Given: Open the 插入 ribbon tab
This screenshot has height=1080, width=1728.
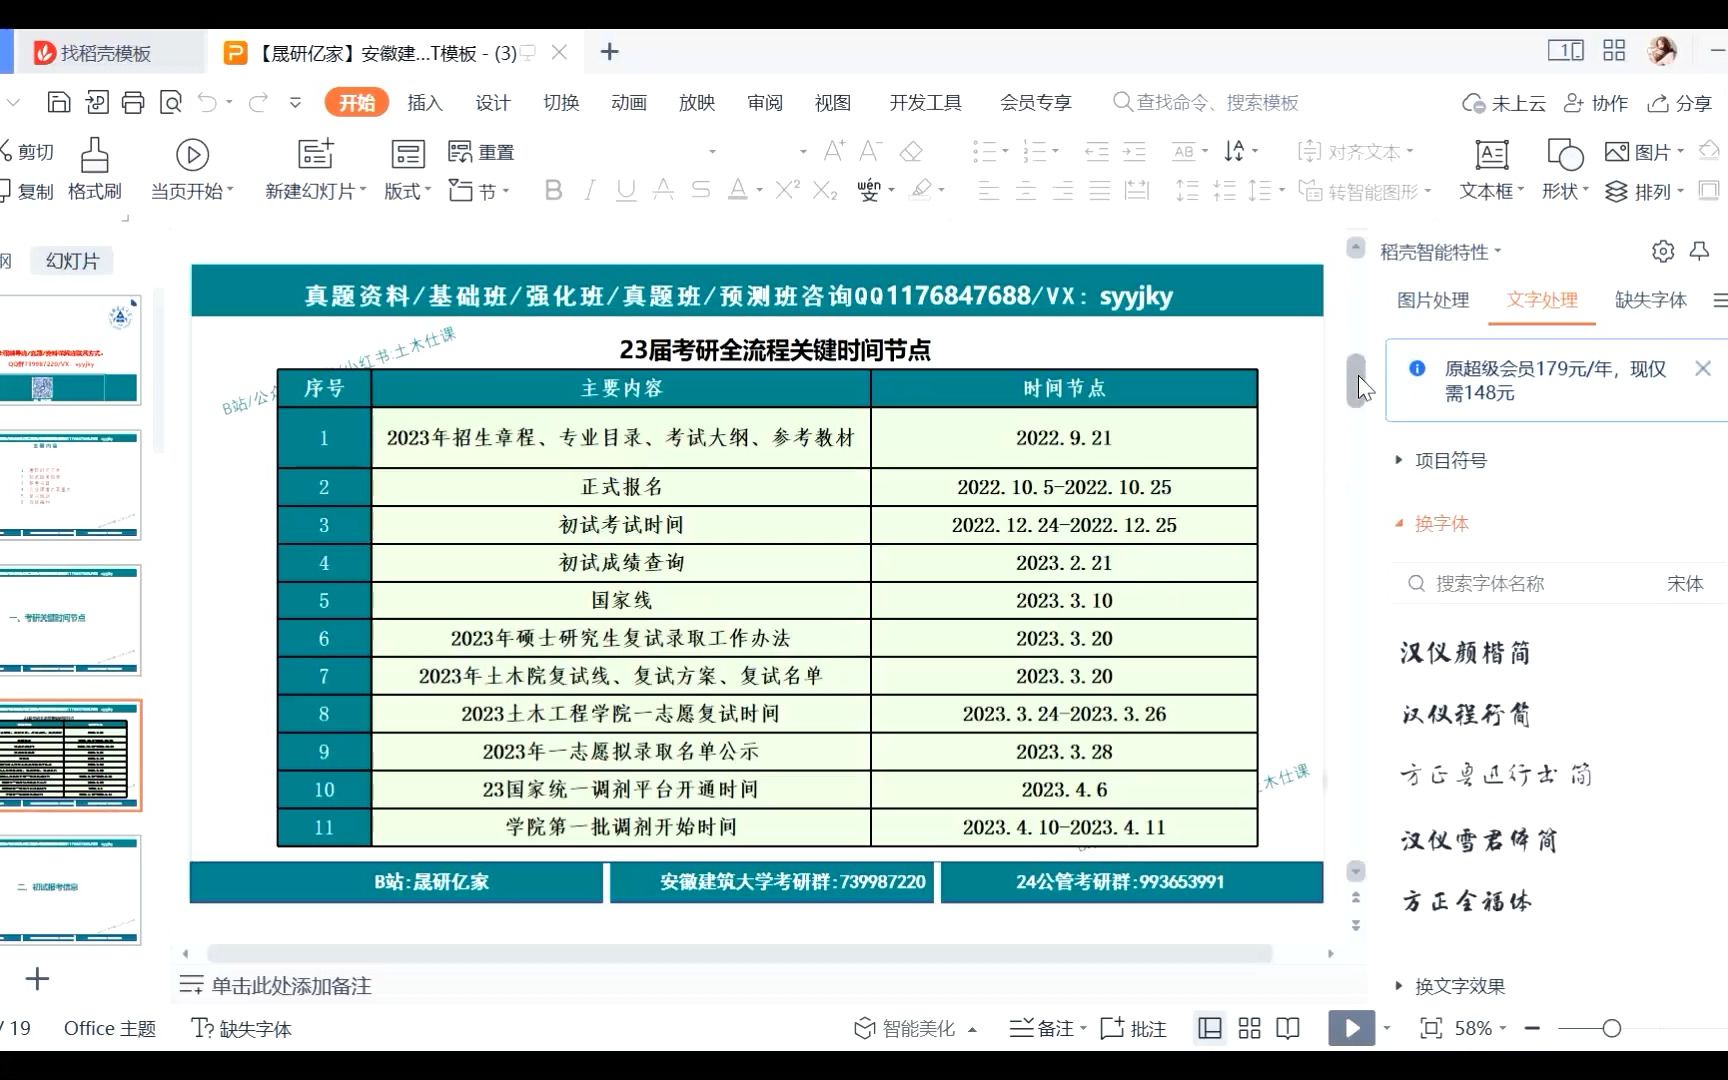Looking at the screenshot, I should (425, 103).
